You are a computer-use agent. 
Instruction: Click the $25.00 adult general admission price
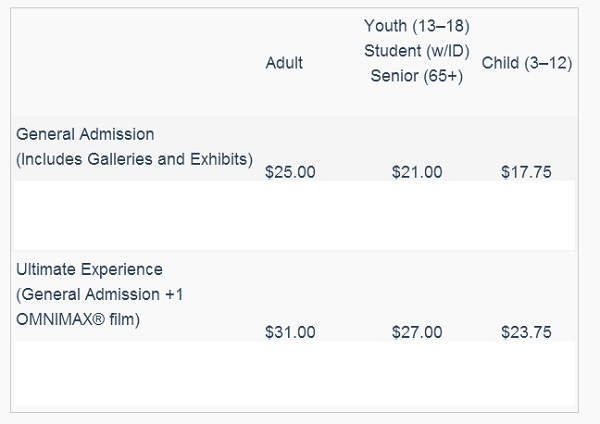coord(290,172)
